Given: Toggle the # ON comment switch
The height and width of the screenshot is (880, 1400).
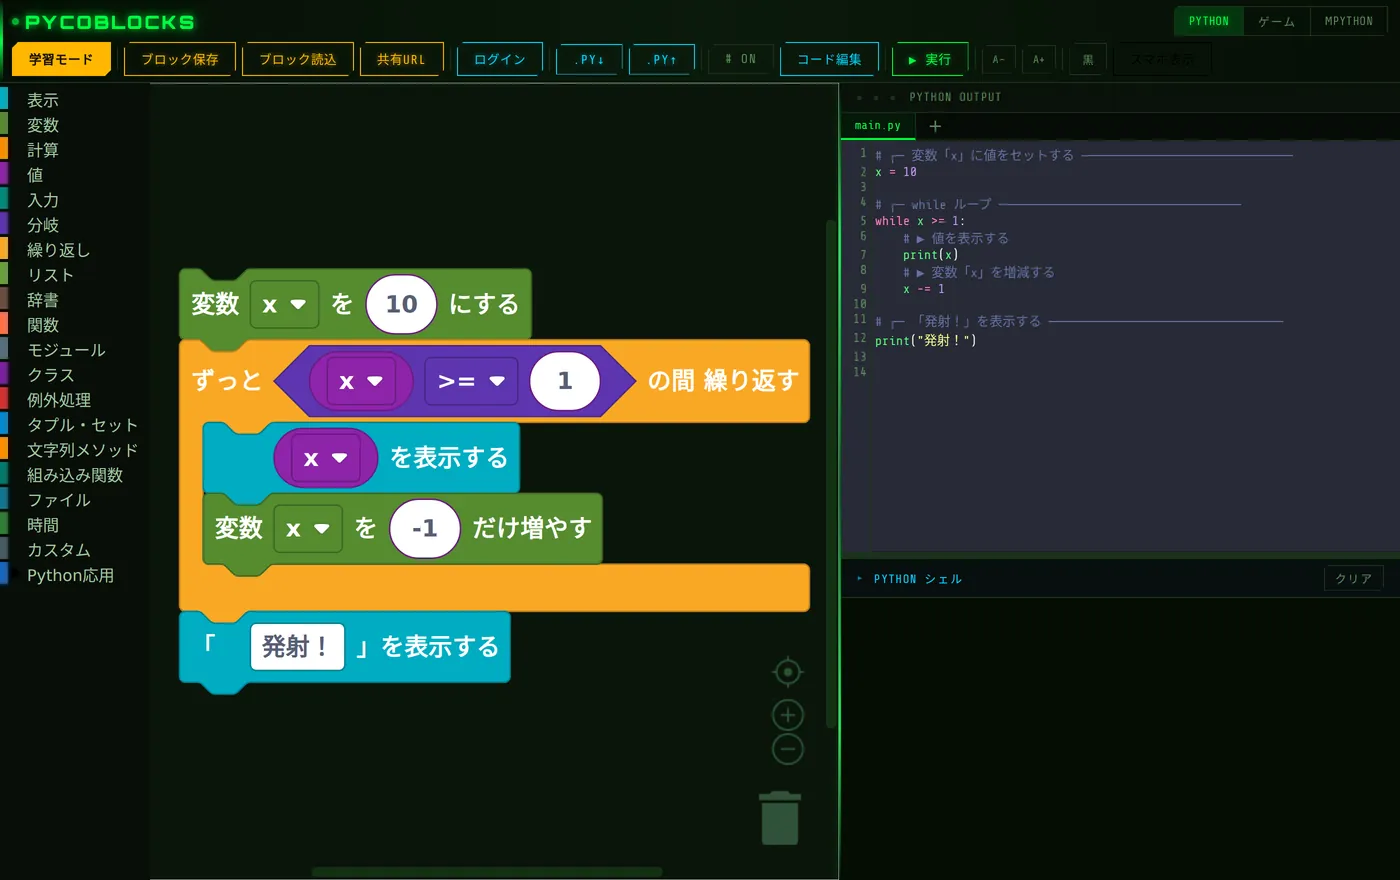Looking at the screenshot, I should click(x=741, y=59).
